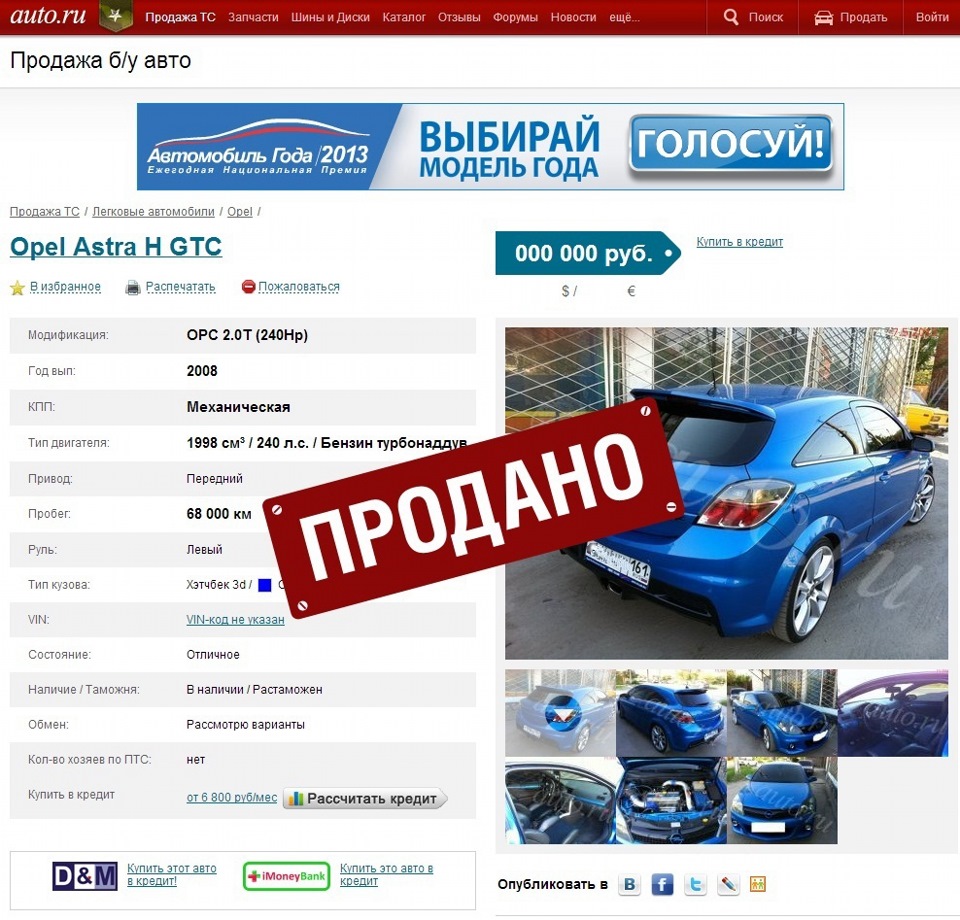The image size is (960, 920).
Task: Open Отзывы menu item
Action: point(459,17)
